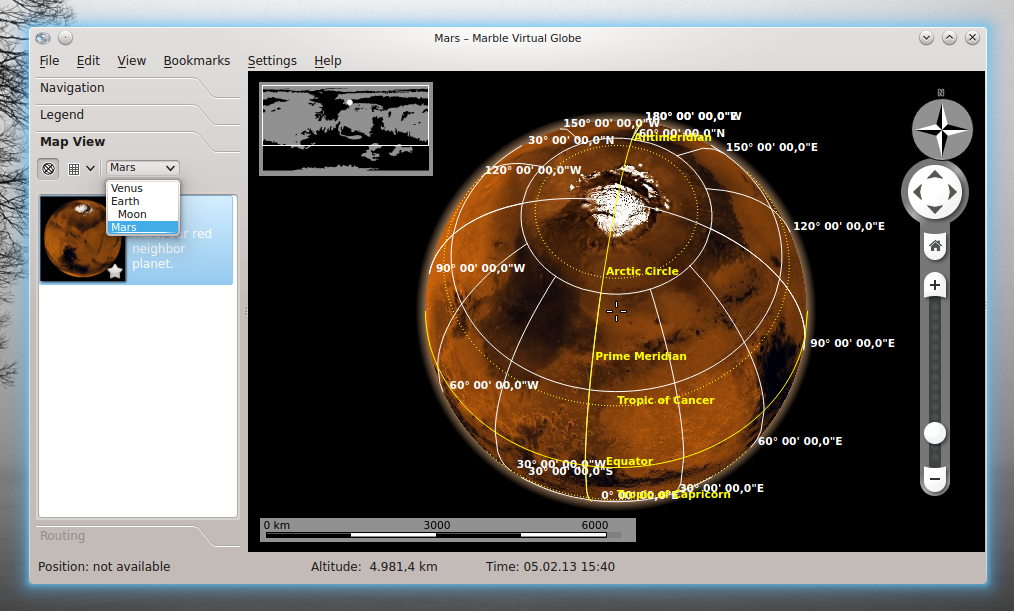
Task: Click the compass rose icon
Action: pos(942,129)
